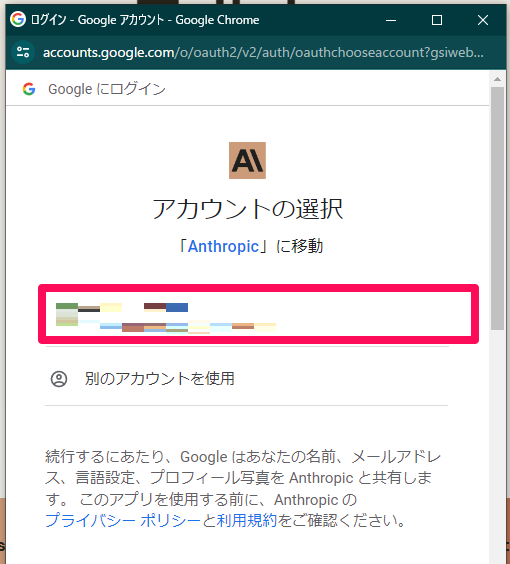This screenshot has height=564, width=510.
Task: Close the Google login popup window
Action: (483, 20)
